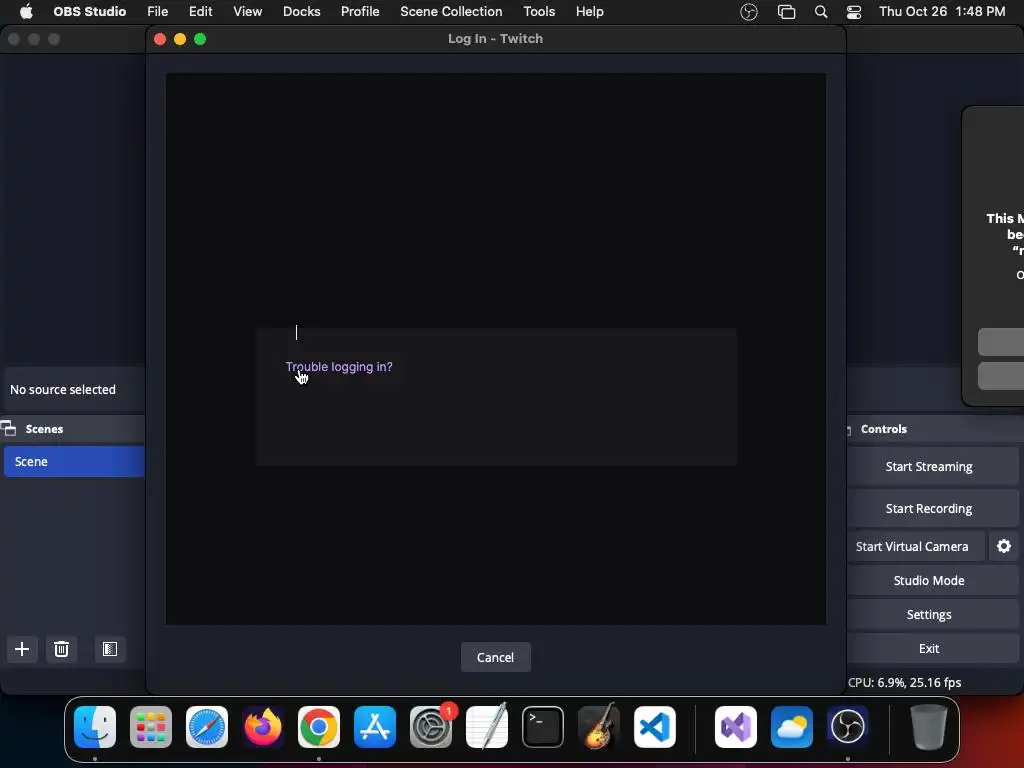
Task: Remove selected scene with trash icon
Action: click(61, 649)
